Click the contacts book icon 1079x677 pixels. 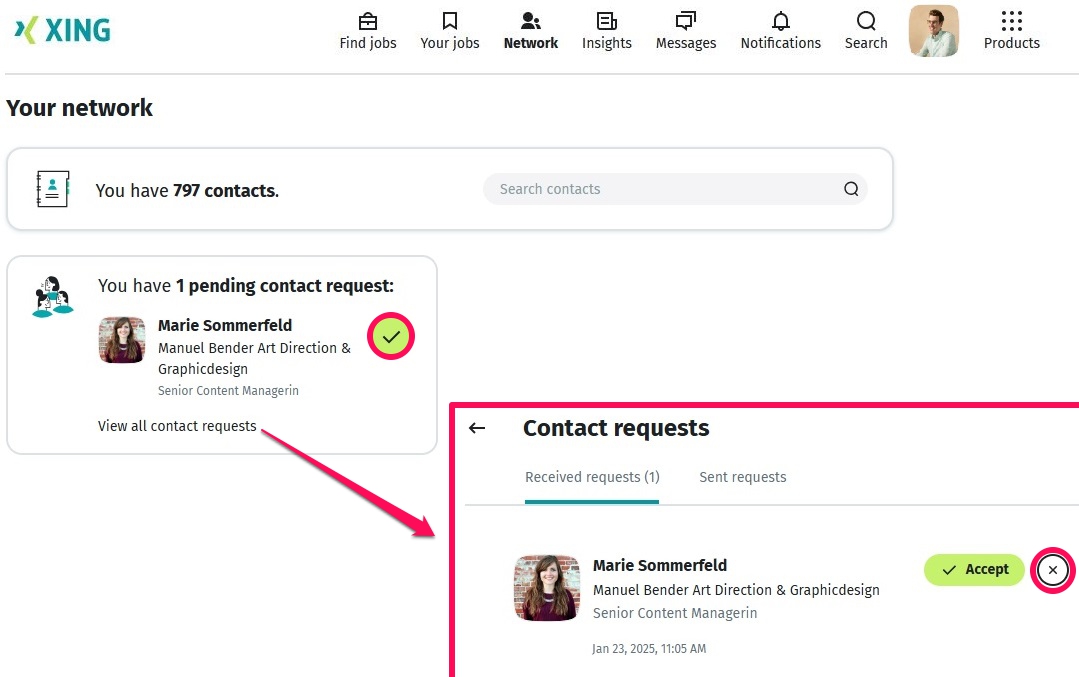52,188
